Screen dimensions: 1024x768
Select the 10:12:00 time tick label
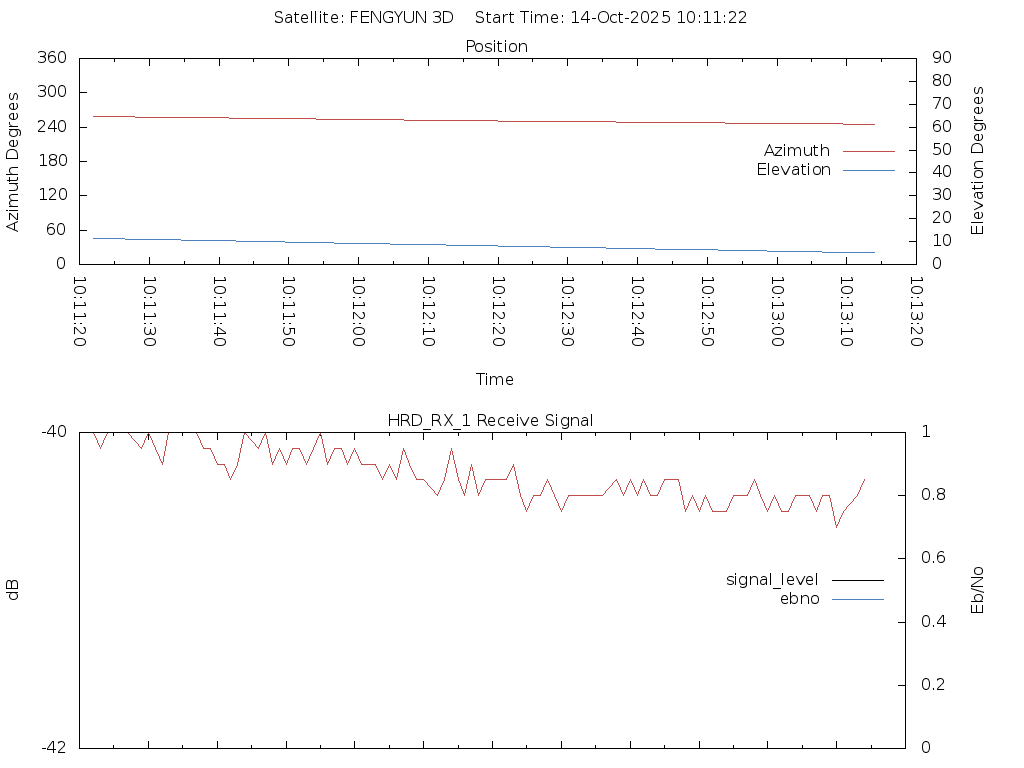[357, 312]
